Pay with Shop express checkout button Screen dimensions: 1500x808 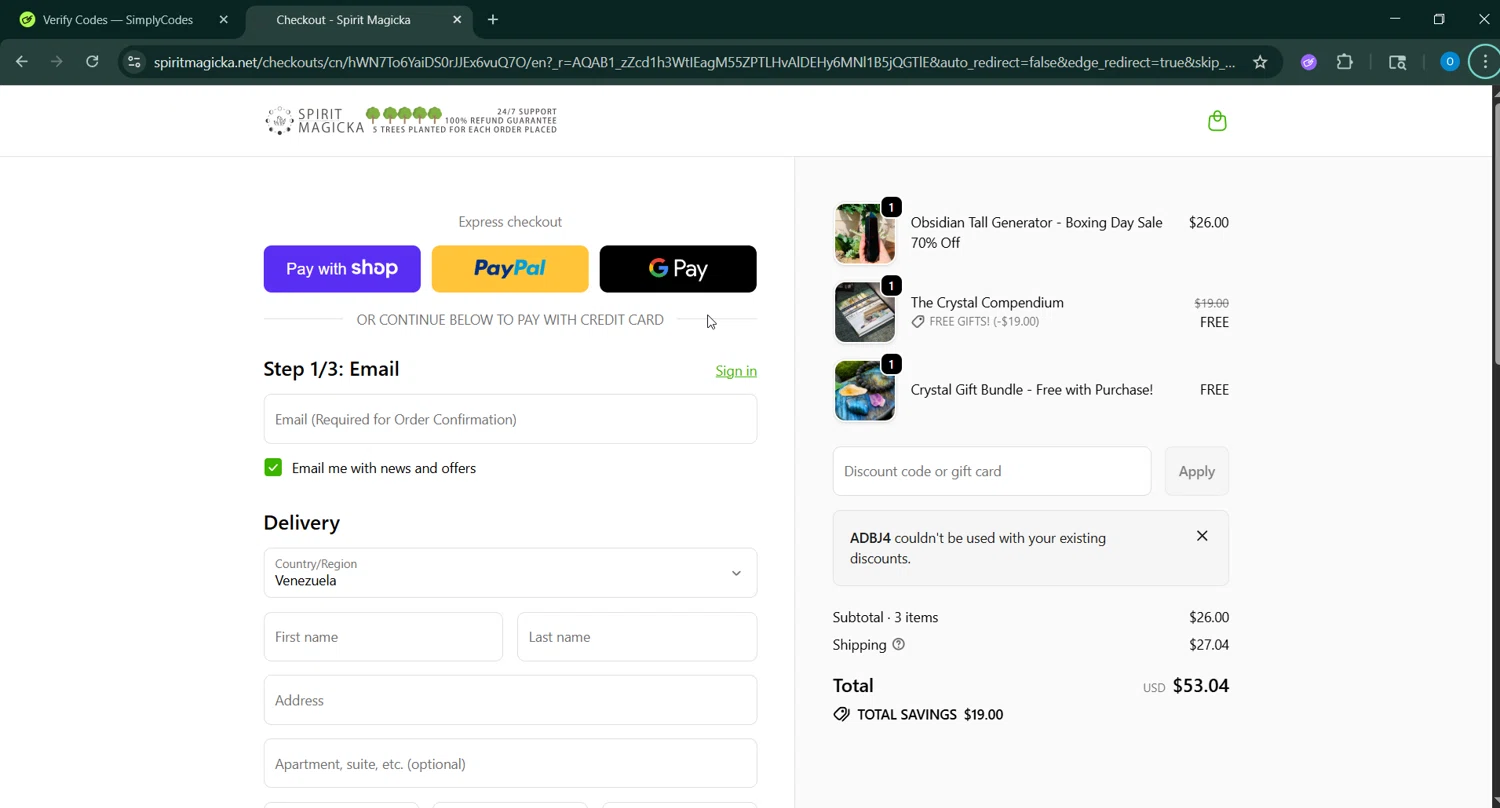(x=342, y=269)
